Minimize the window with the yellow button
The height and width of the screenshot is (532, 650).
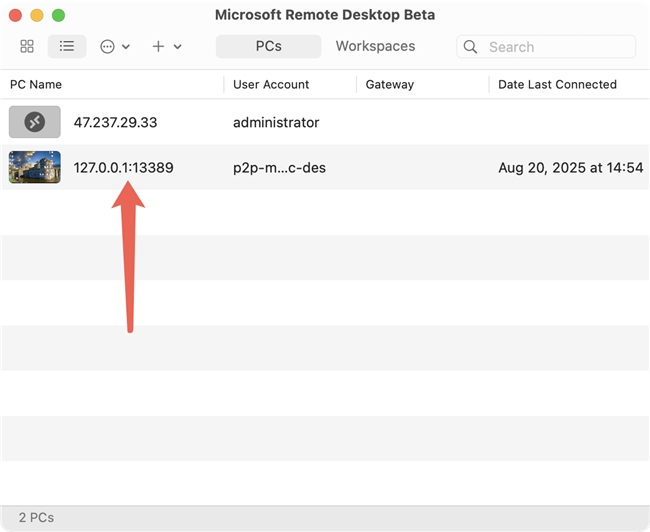click(36, 16)
